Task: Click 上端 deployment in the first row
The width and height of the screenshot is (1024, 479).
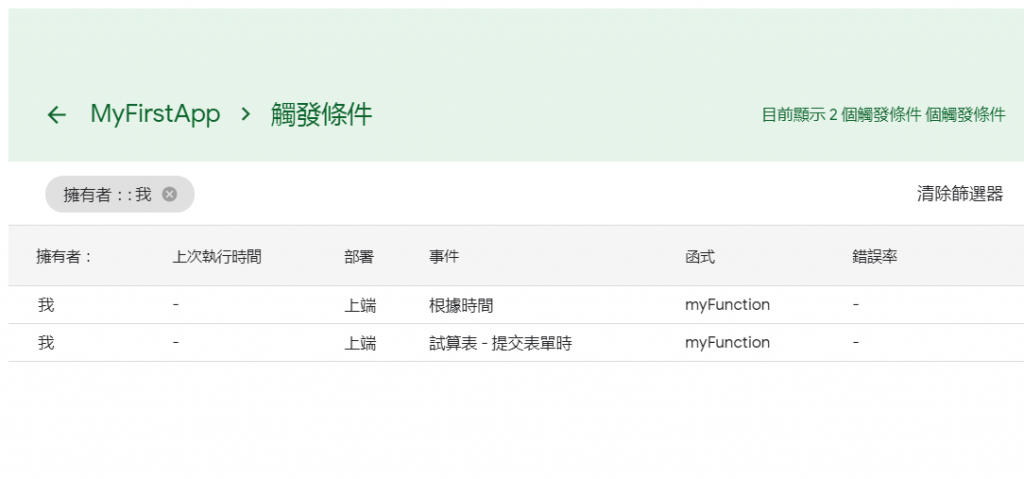Action: tap(360, 305)
